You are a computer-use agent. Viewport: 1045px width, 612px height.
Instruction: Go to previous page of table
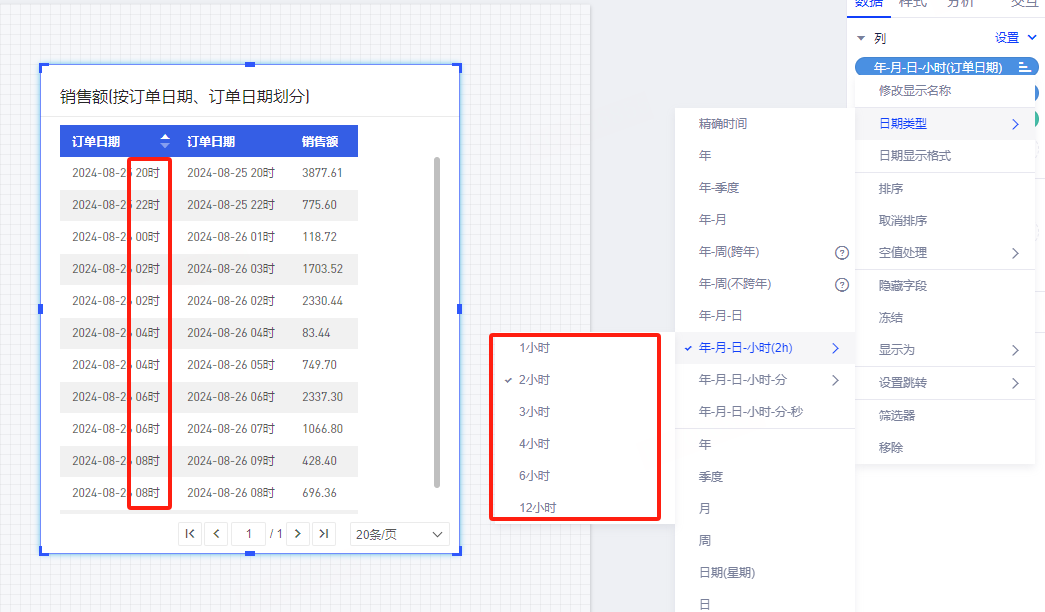[216, 534]
